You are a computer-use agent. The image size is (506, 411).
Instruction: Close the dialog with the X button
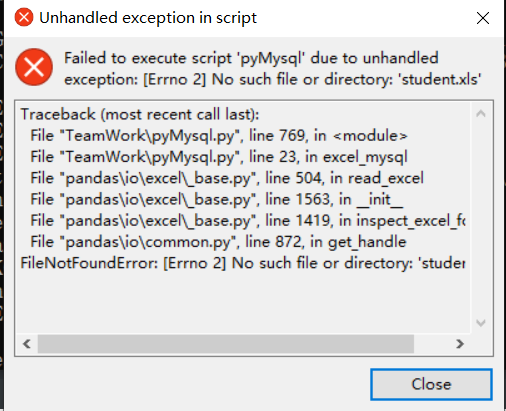click(x=483, y=18)
